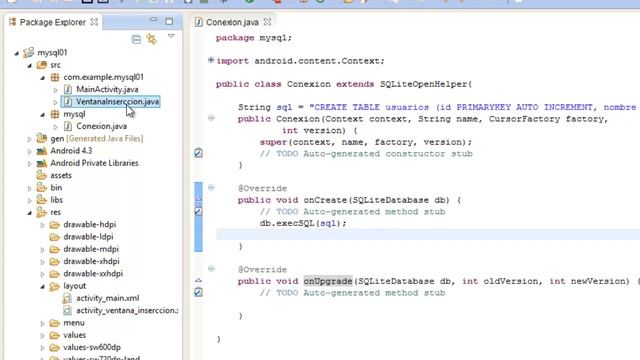Maximize the Package Explorer view
This screenshot has width=640, height=360.
tap(169, 21)
